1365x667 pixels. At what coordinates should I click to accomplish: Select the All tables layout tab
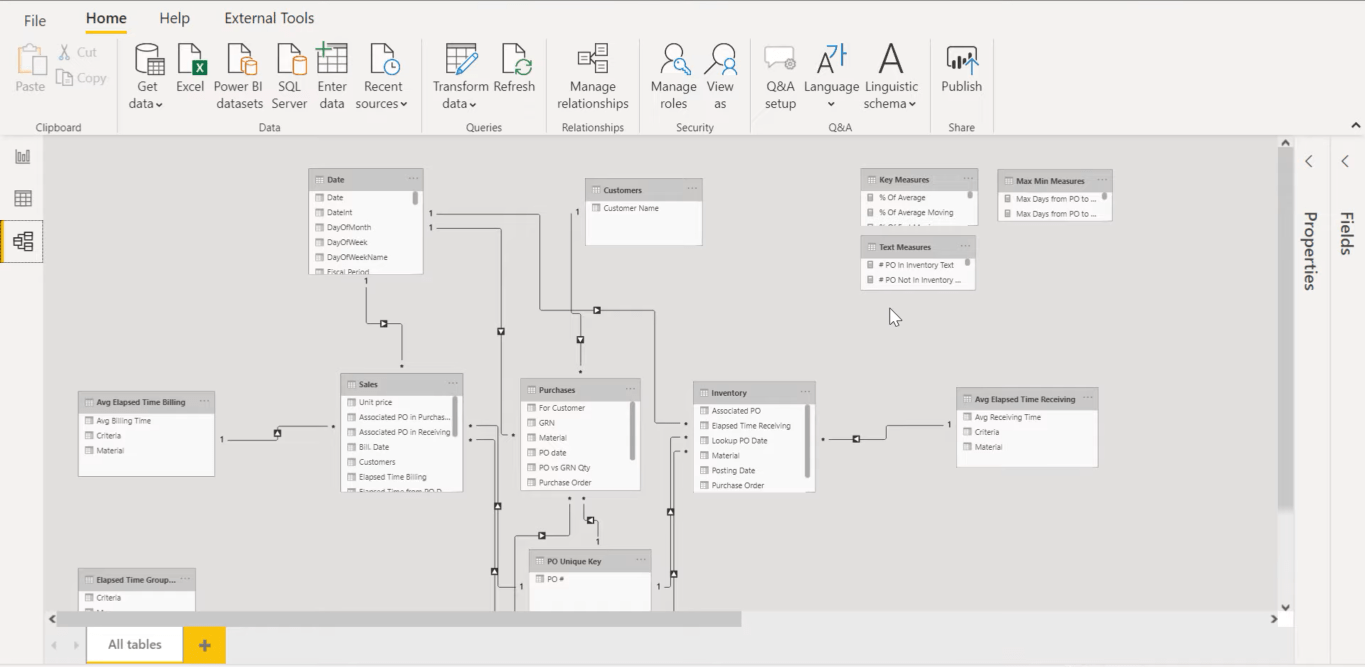pos(135,644)
